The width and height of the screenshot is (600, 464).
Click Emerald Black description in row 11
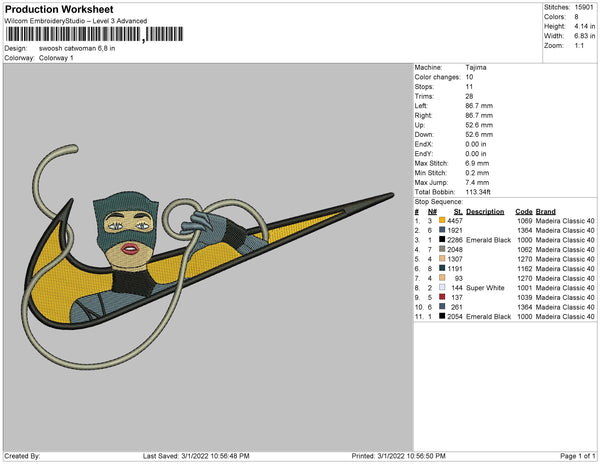[489, 316]
